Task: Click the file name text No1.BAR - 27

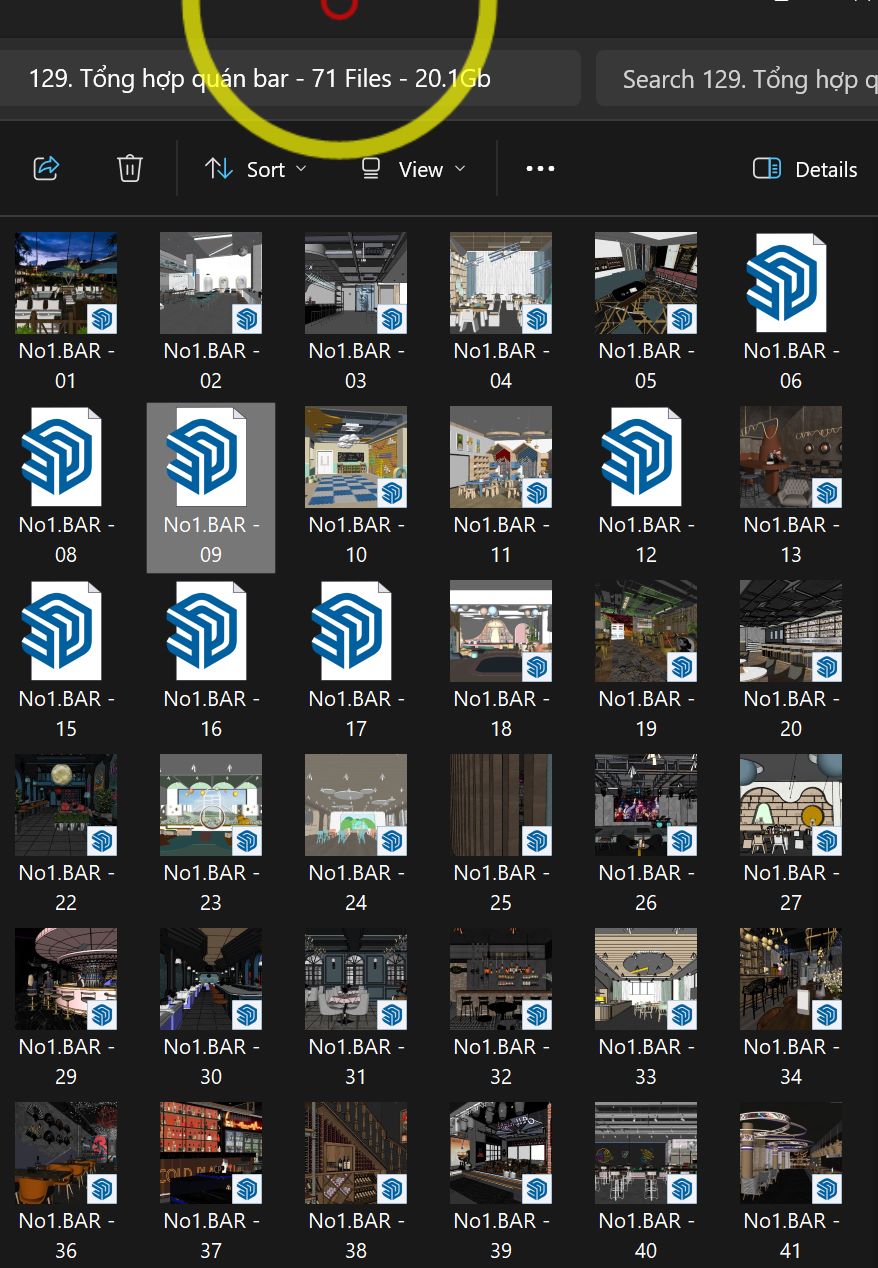Action: [791, 888]
